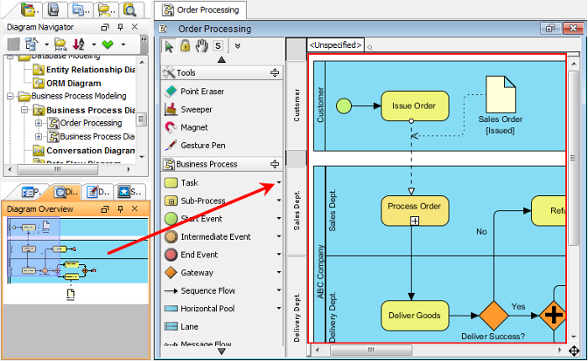Expand hidden palette tools chevron
Image resolution: width=588 pixels, height=361 pixels.
[x=237, y=46]
